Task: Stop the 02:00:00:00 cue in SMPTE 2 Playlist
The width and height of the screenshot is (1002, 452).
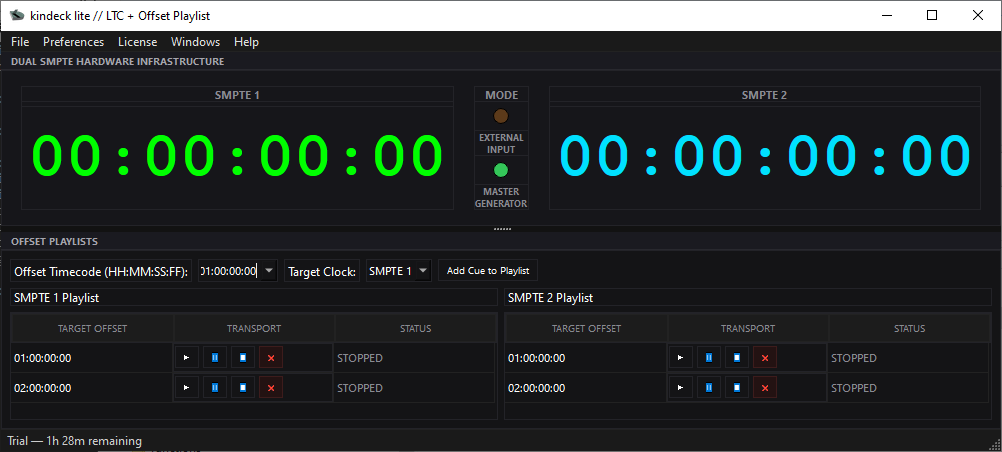Action: (x=737, y=387)
